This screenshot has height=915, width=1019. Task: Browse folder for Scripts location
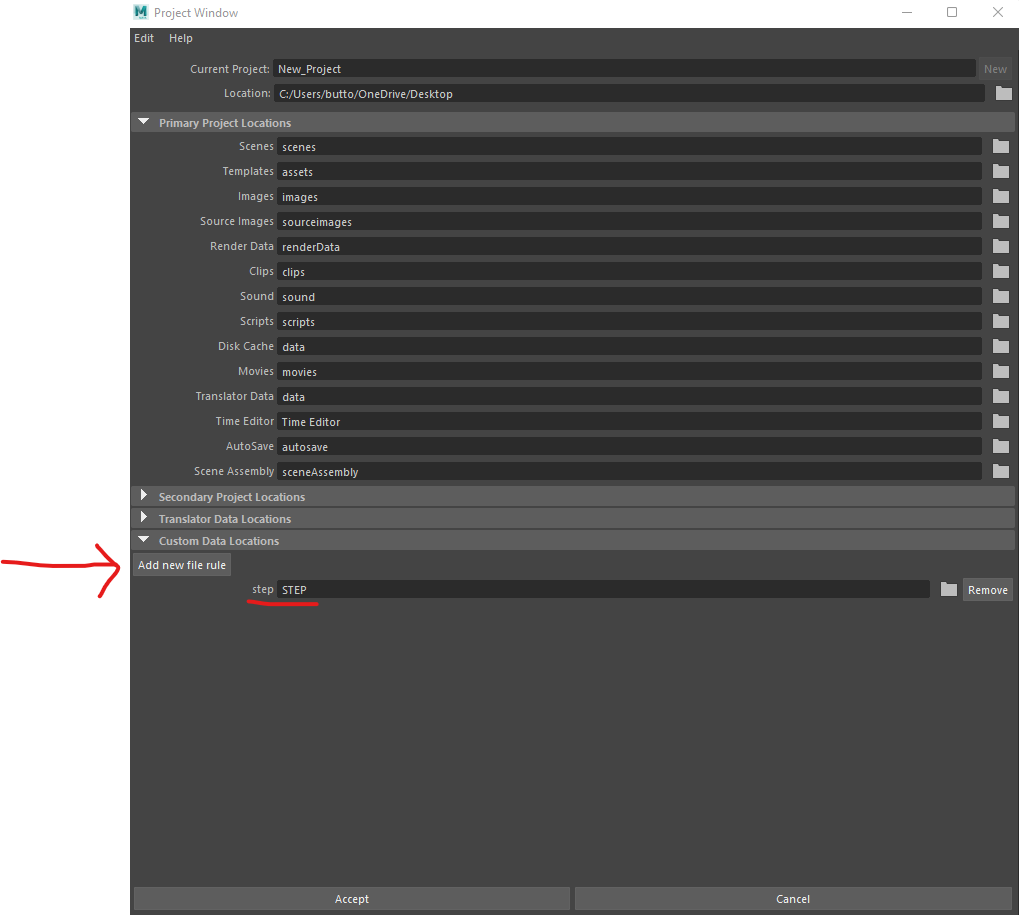1001,322
